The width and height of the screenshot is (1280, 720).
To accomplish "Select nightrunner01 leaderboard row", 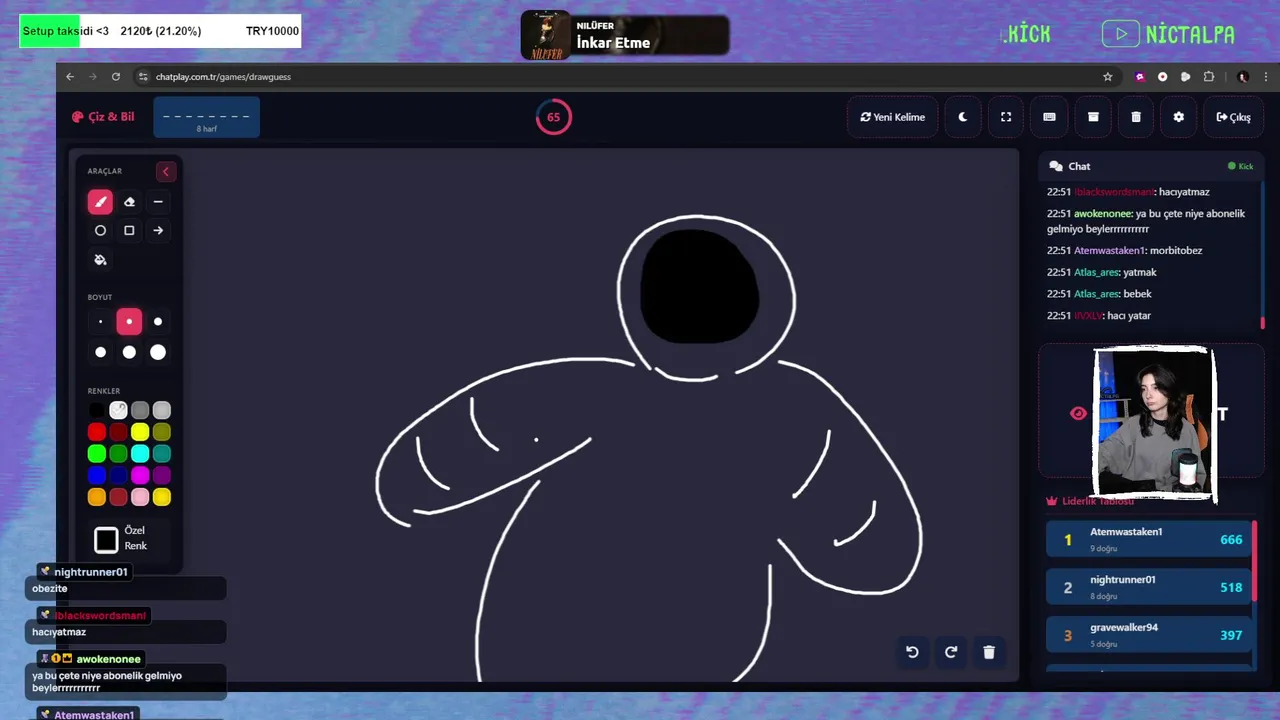I will pos(1150,587).
